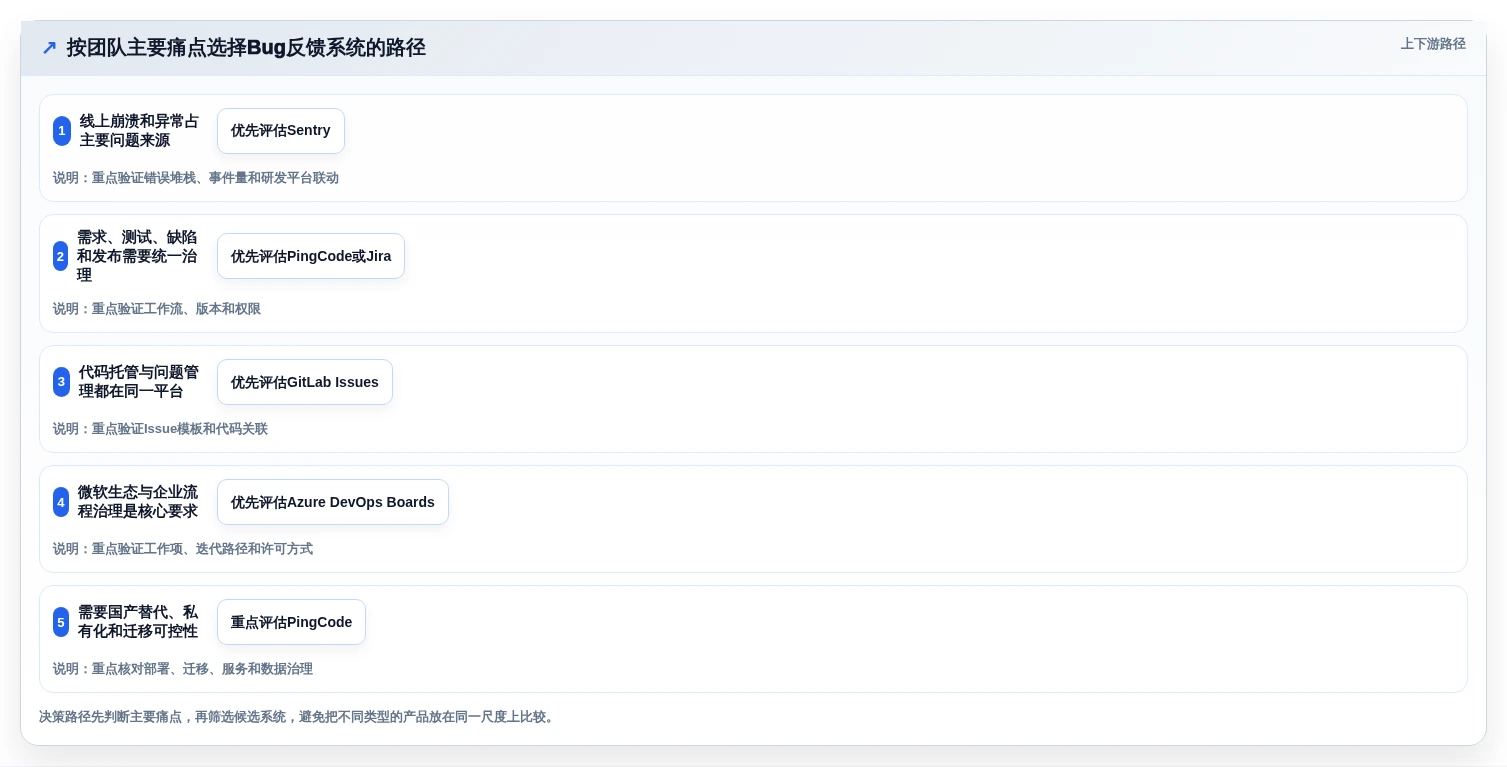Click the arrow icon beside the title
1507x767 pixels.
[49, 48]
